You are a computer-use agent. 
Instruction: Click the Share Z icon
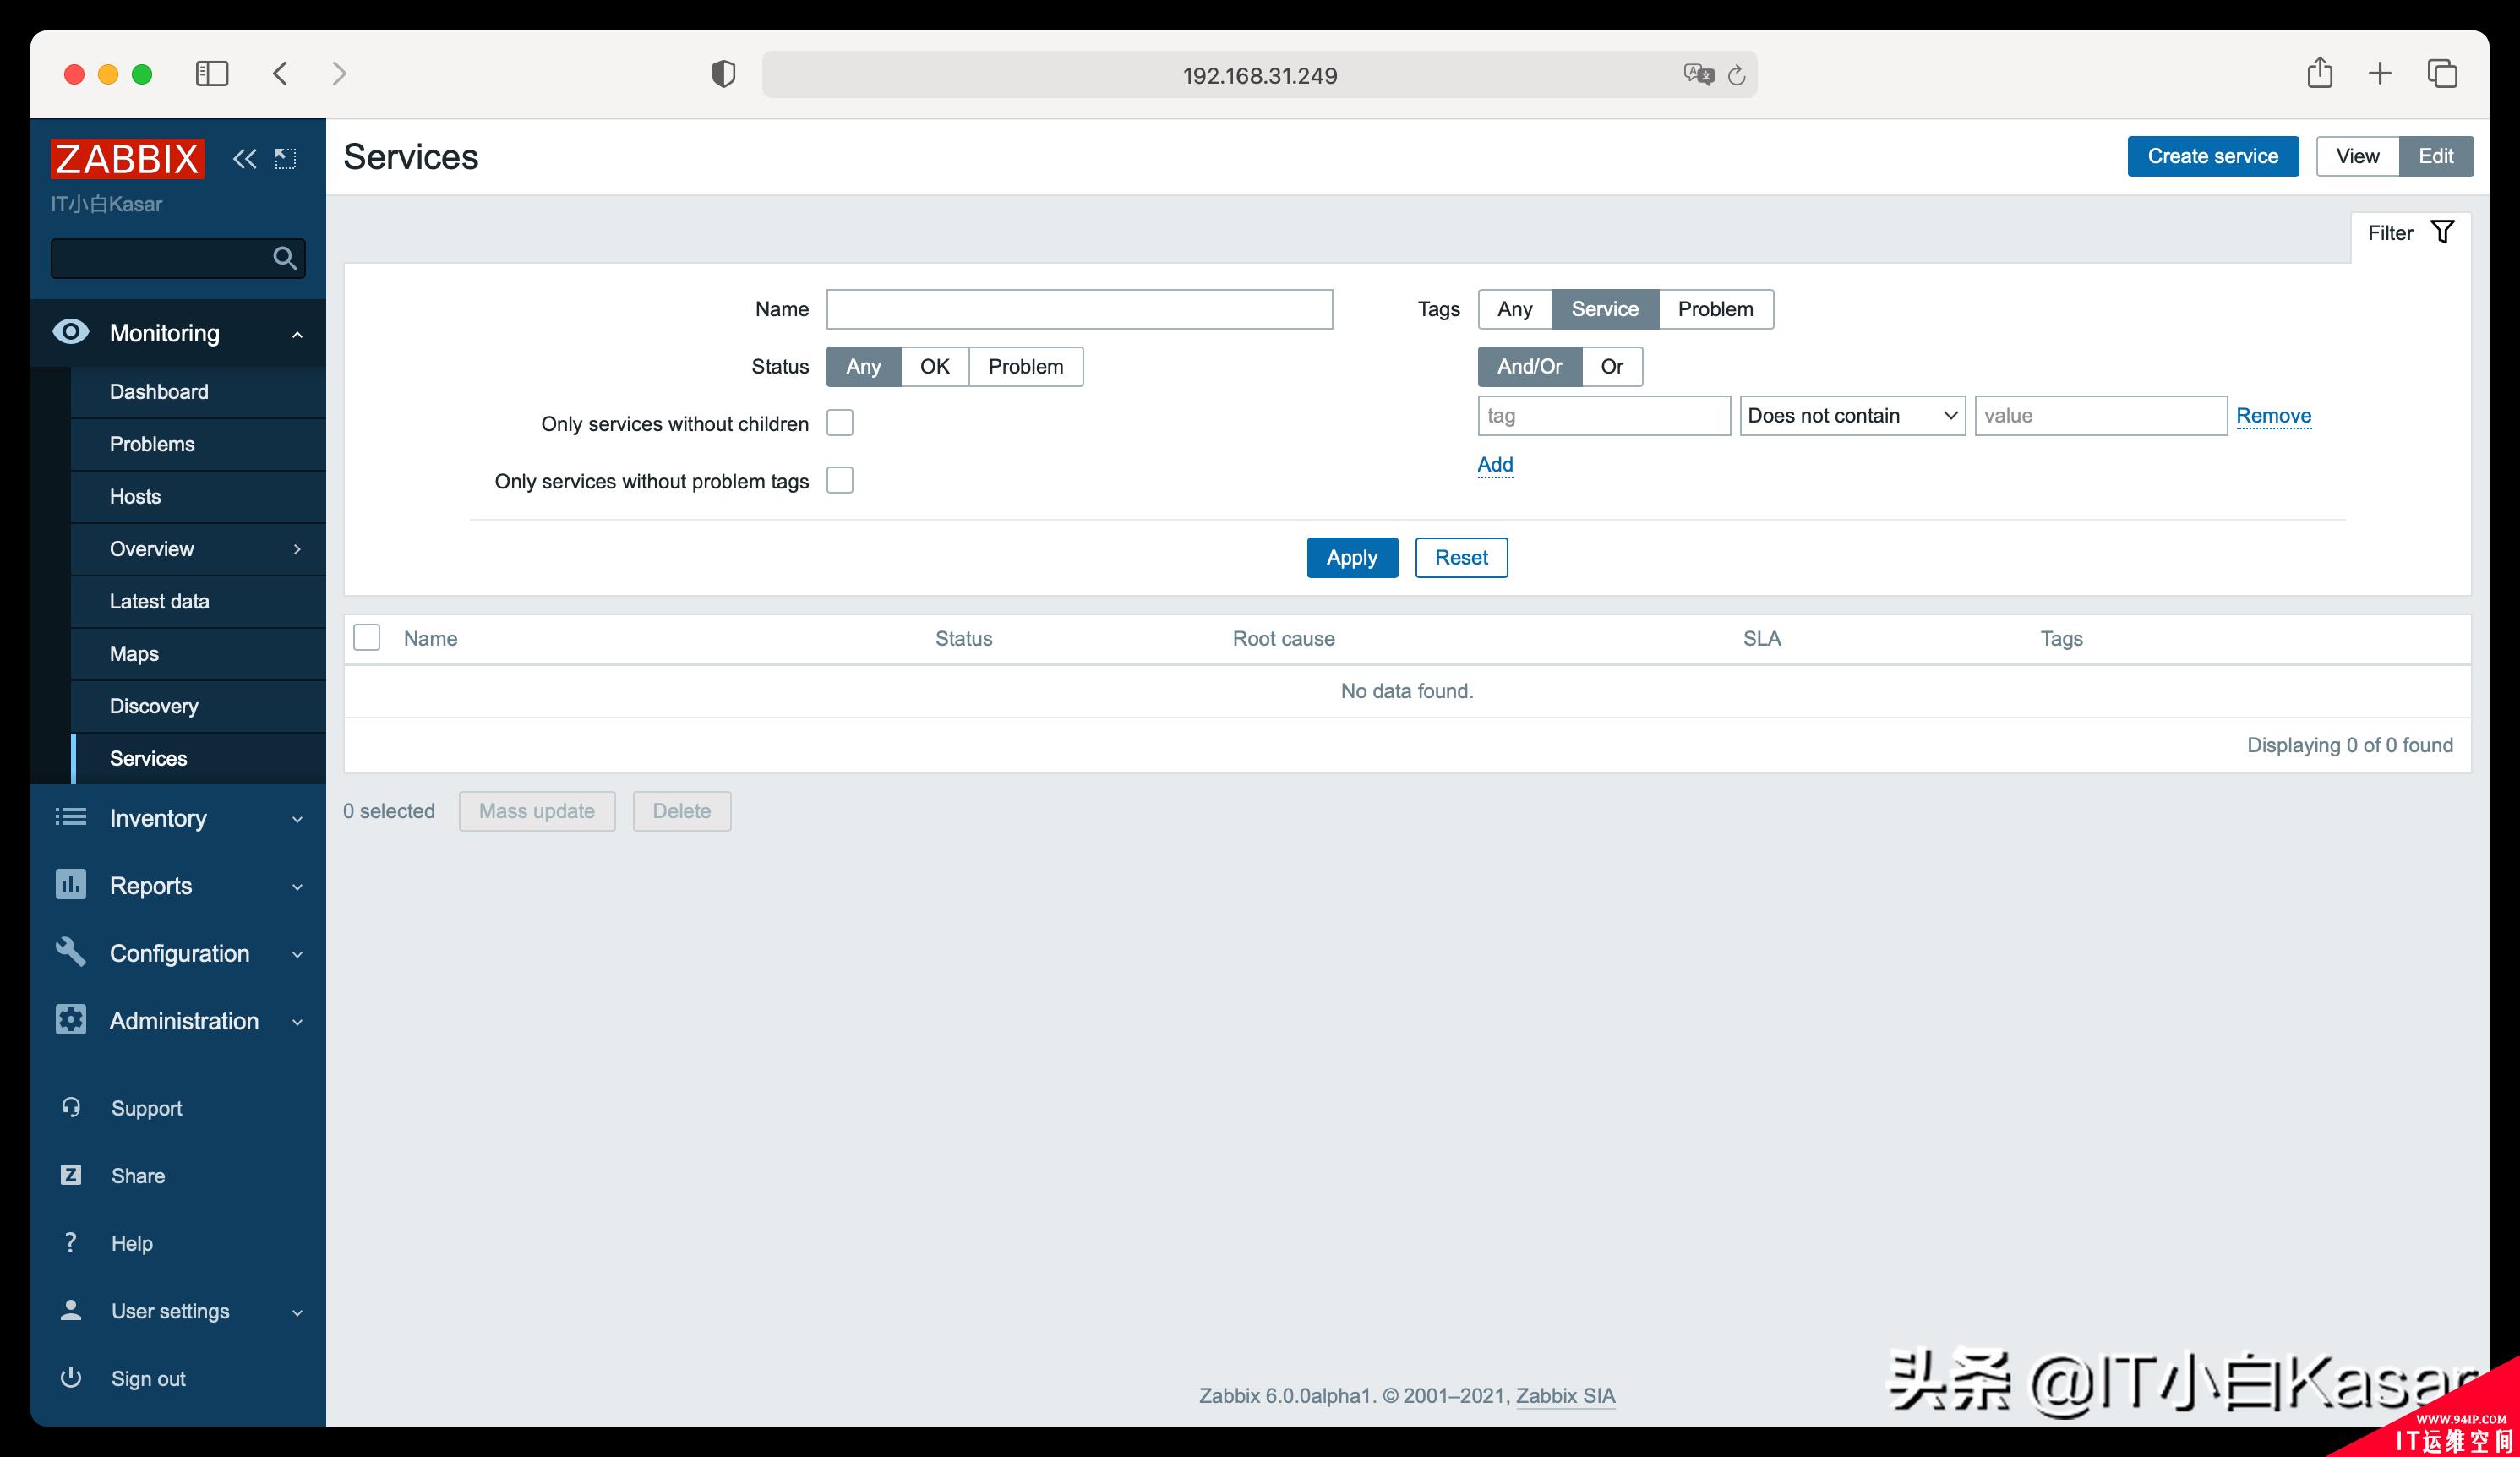71,1174
